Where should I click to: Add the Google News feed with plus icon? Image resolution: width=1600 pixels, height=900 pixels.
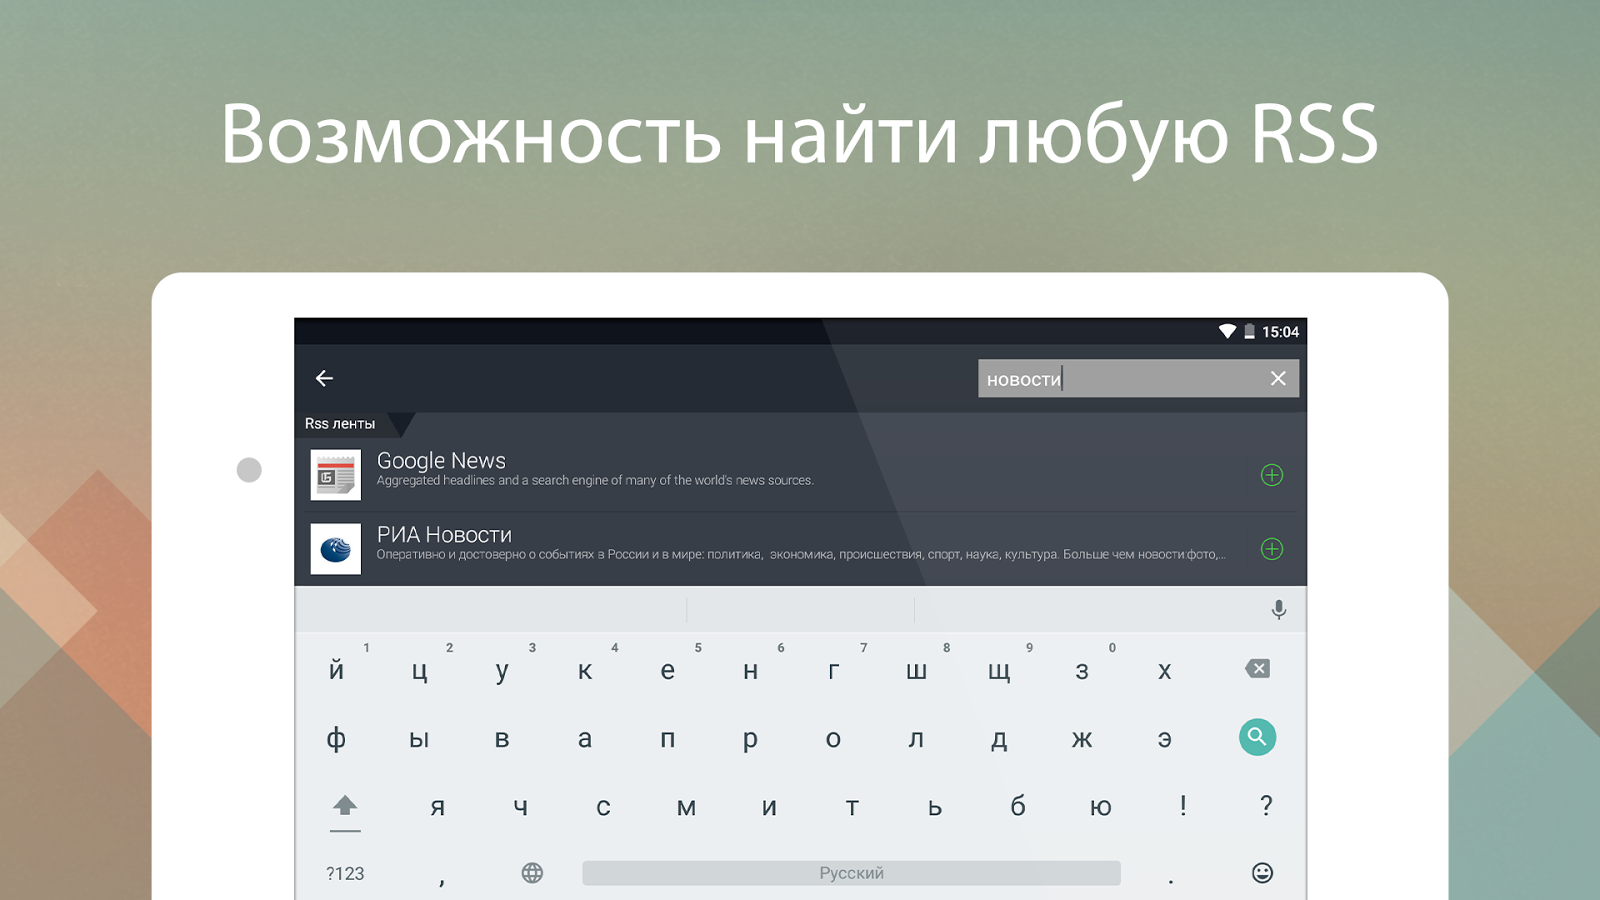(x=1272, y=475)
